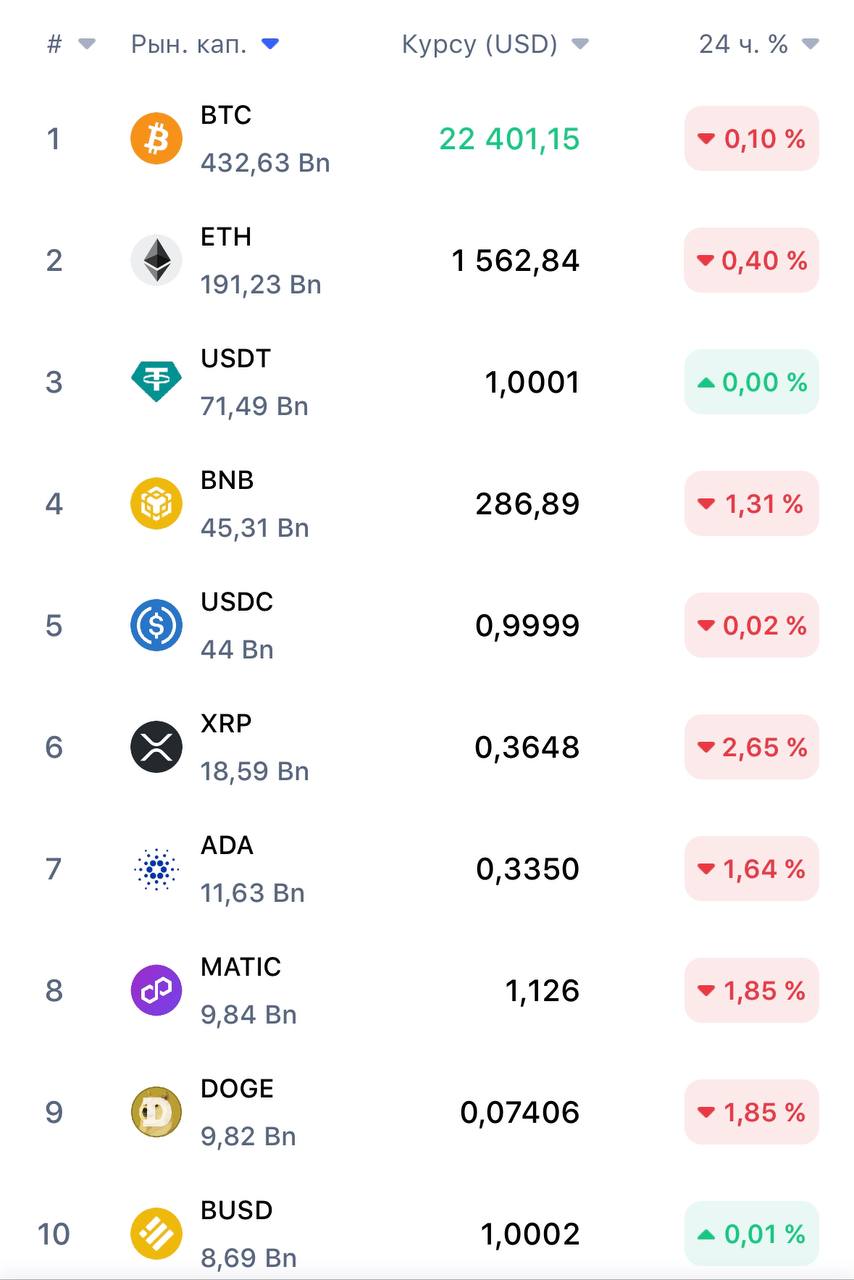
Task: Click the Polygon MATIC icon
Action: click(x=156, y=990)
